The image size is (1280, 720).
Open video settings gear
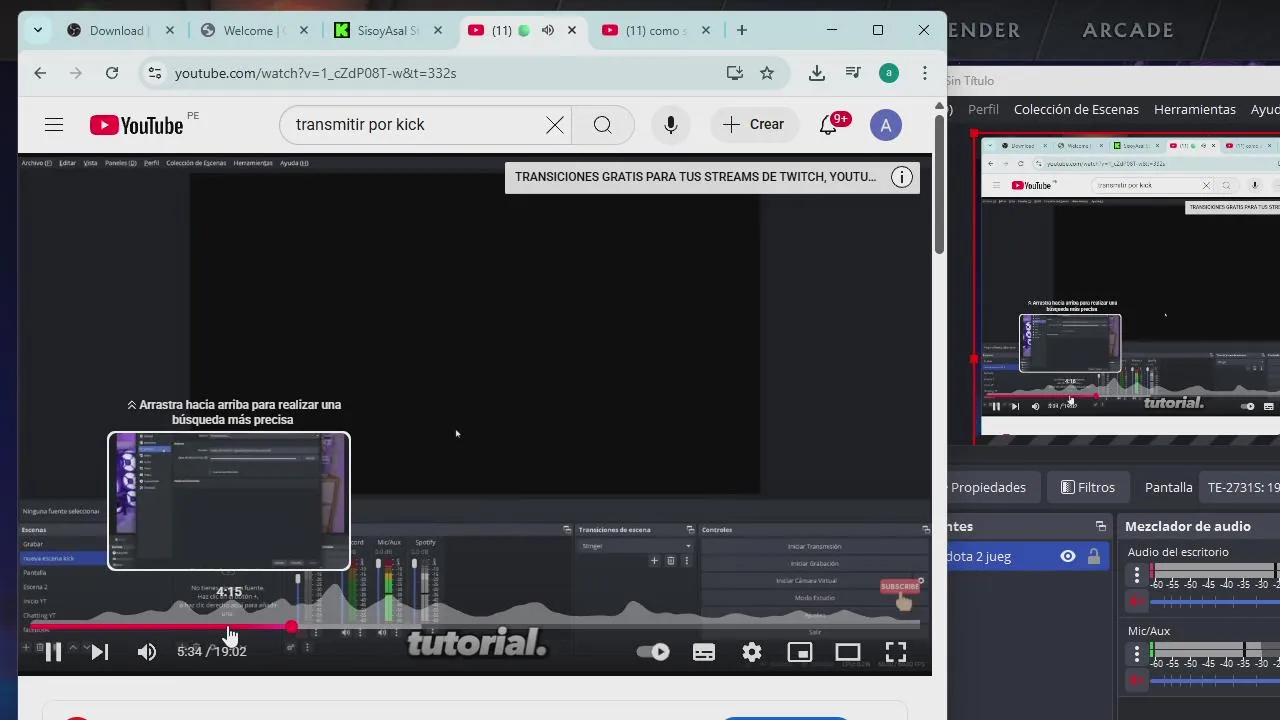752,652
